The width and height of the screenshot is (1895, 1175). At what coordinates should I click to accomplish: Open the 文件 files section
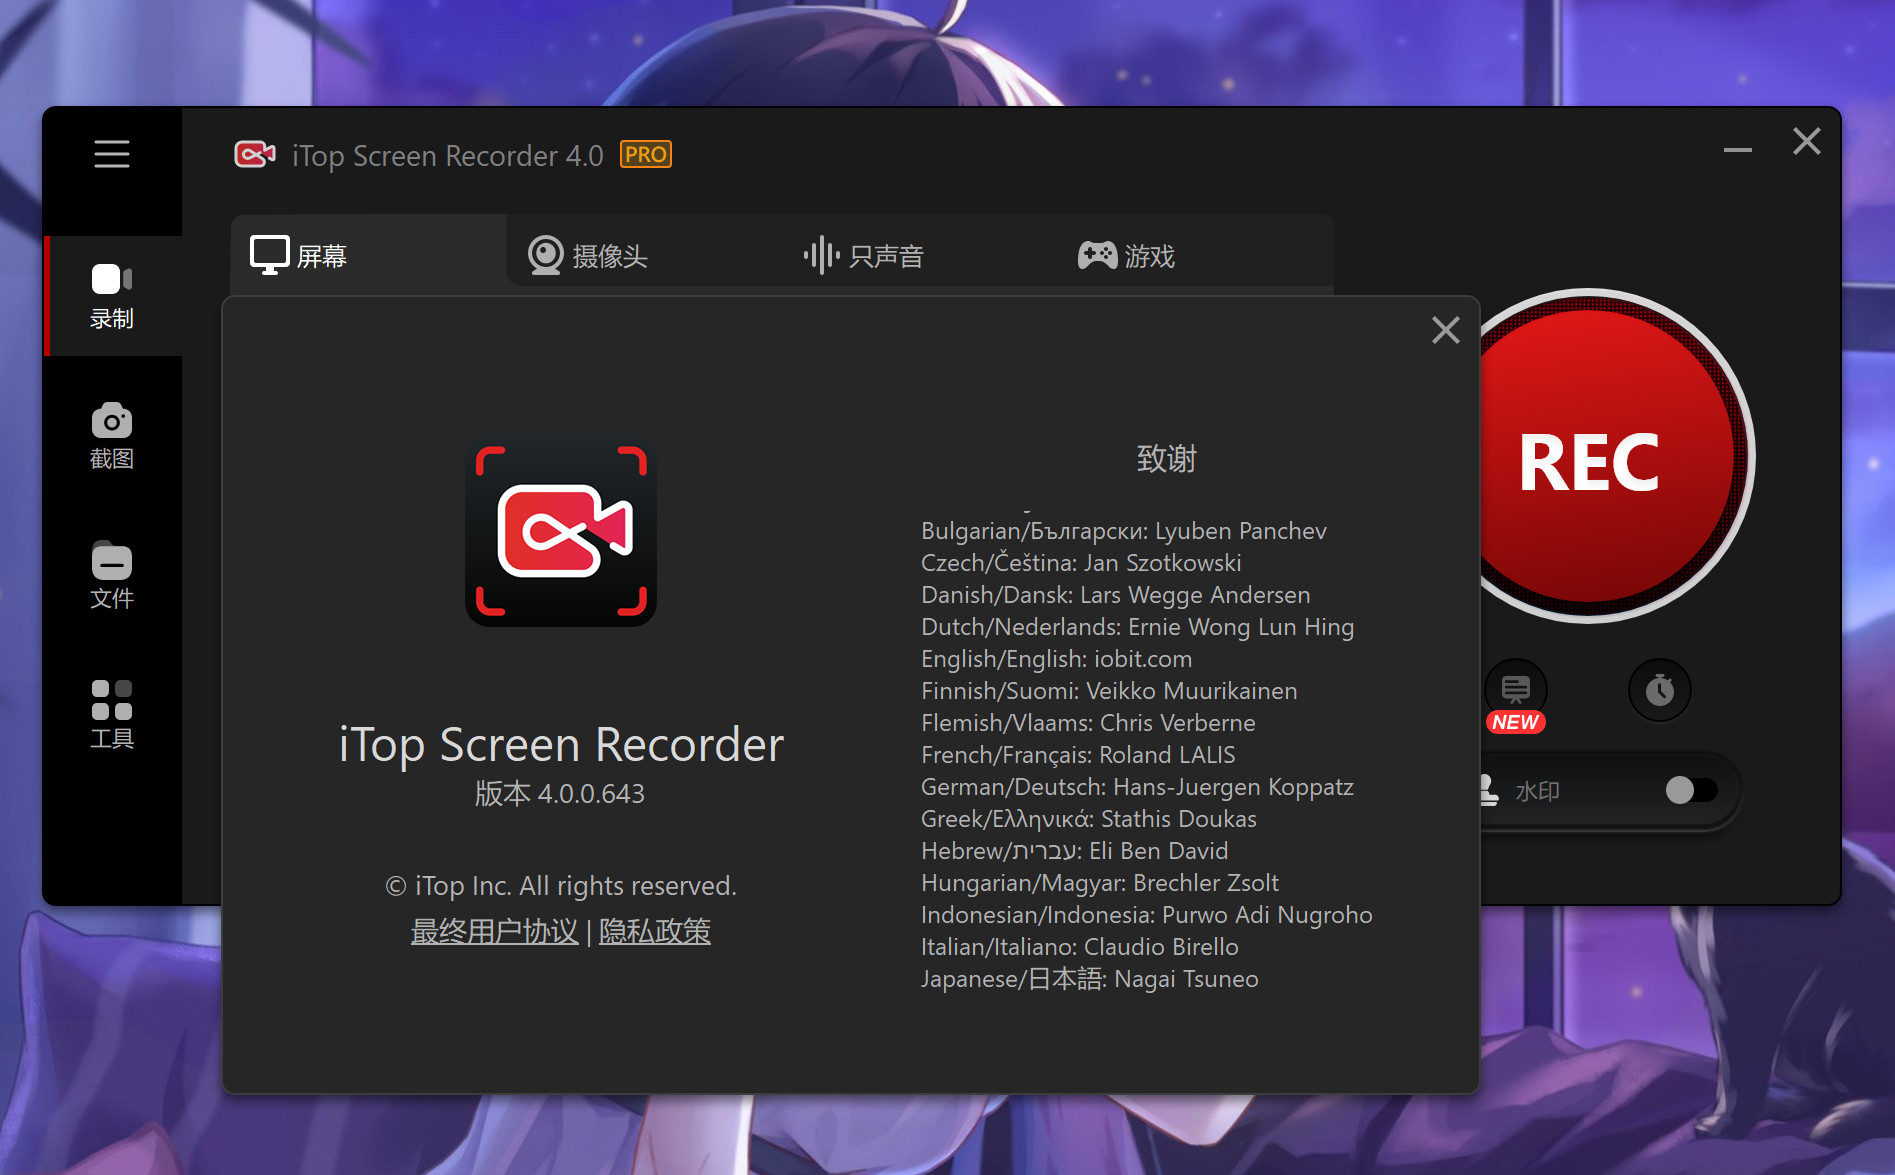(112, 575)
